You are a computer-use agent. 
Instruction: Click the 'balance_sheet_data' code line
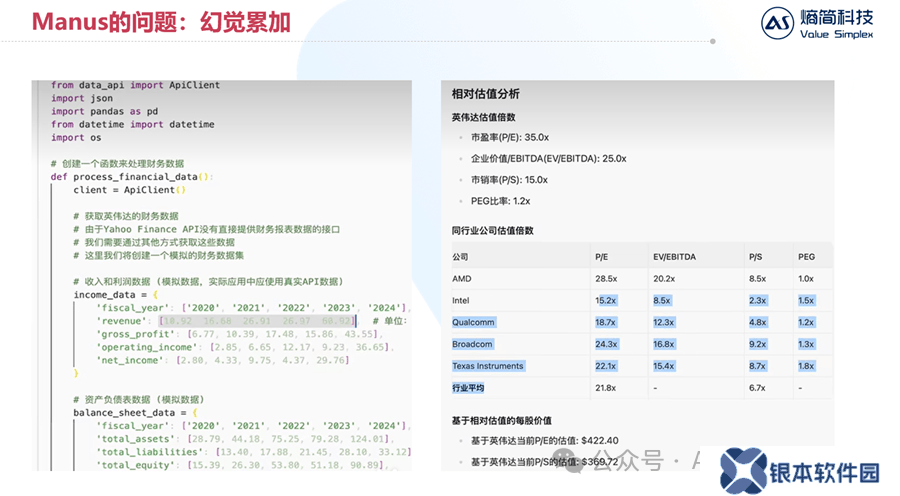pyautogui.click(x=132, y=412)
